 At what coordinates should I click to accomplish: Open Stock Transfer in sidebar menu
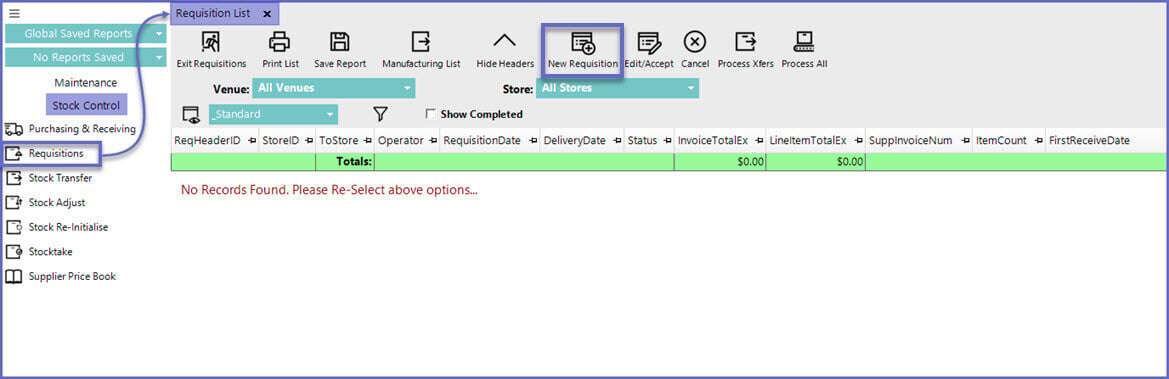pyautogui.click(x=60, y=178)
